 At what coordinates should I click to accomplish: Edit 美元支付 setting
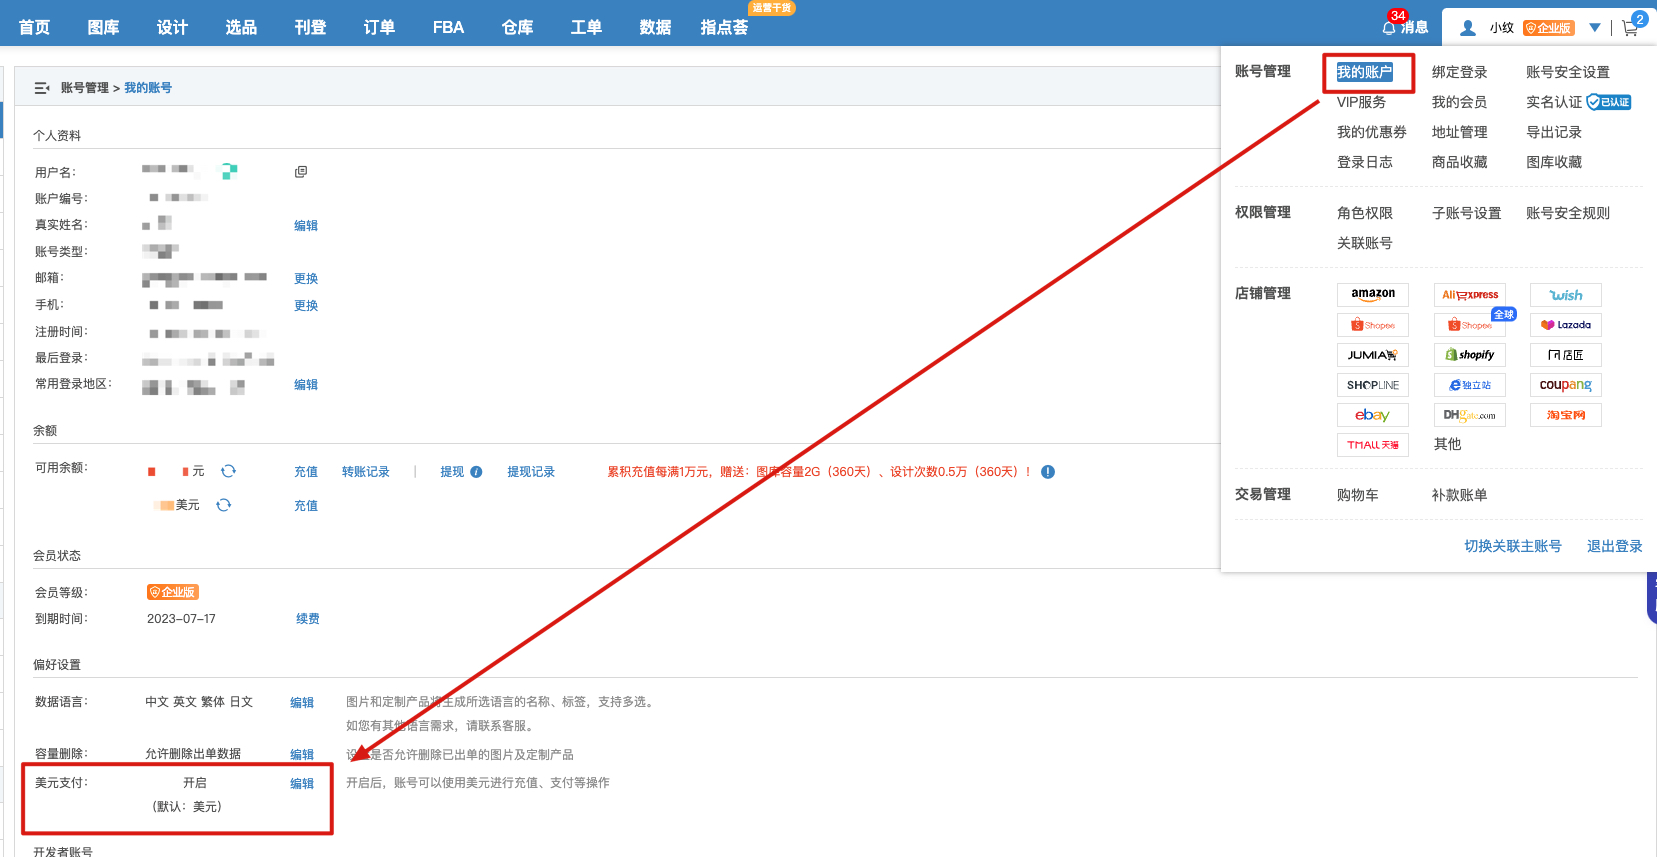tap(302, 784)
